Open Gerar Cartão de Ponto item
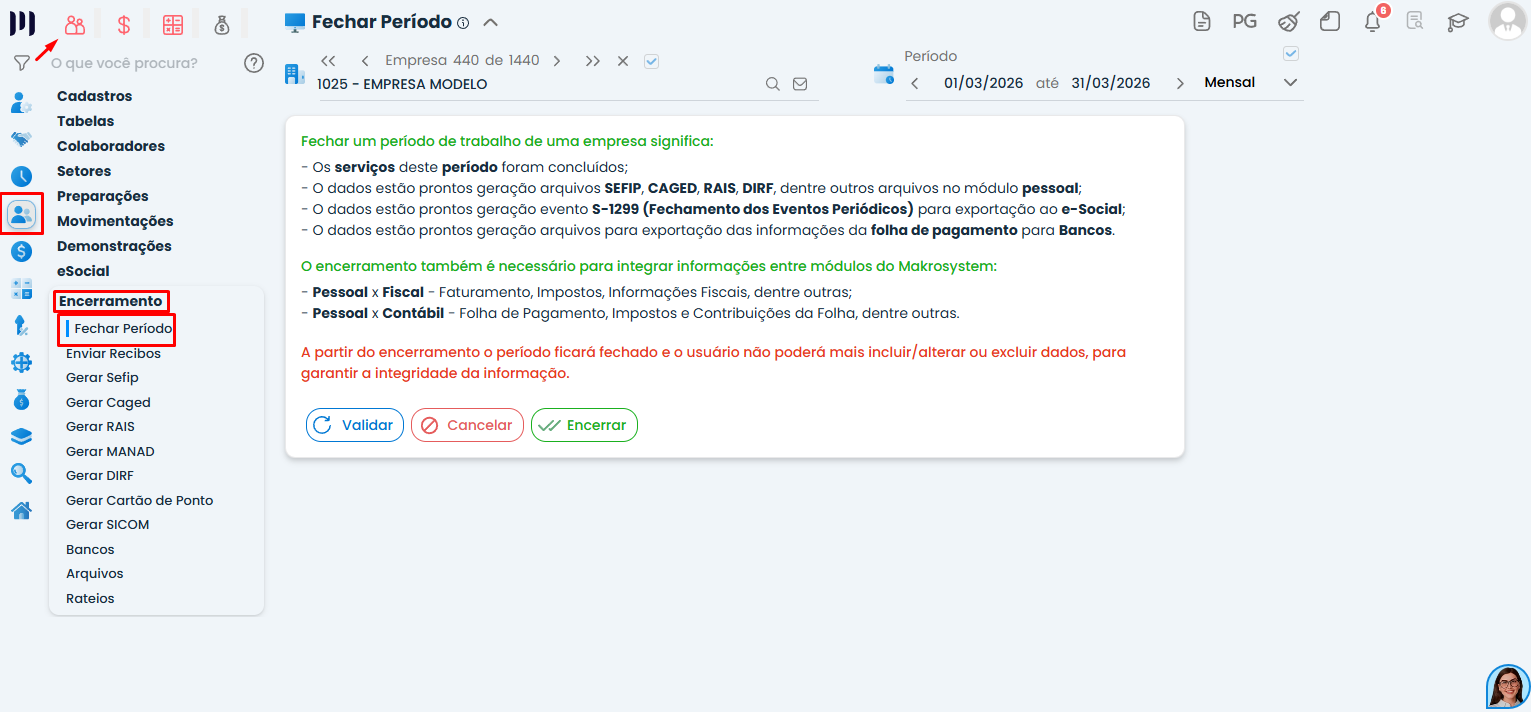 tap(139, 500)
